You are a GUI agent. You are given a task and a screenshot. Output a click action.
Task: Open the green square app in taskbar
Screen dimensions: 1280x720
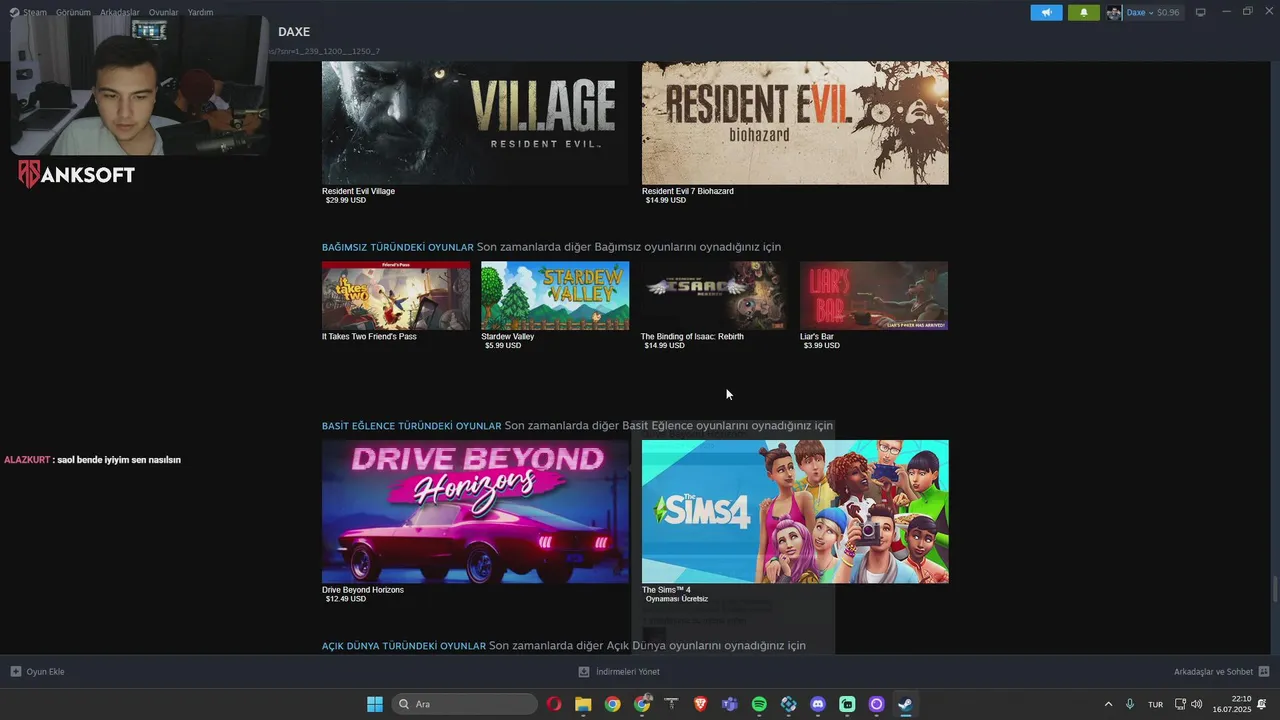click(847, 704)
